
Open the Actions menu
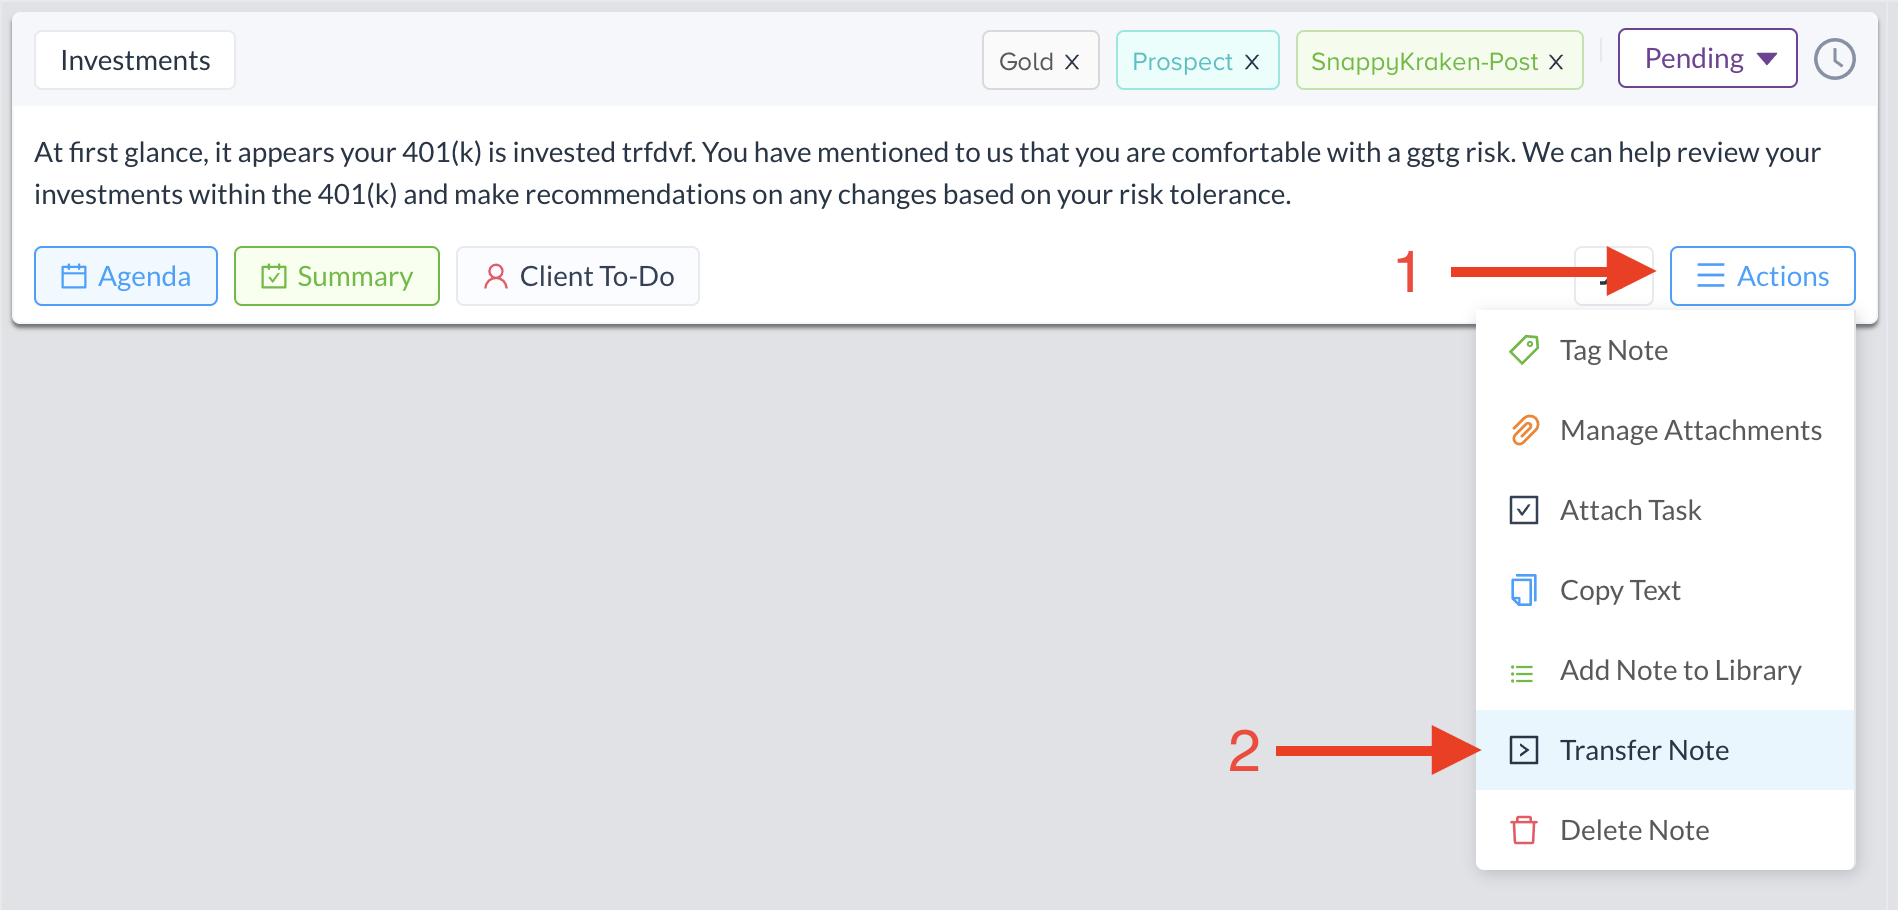(1762, 276)
